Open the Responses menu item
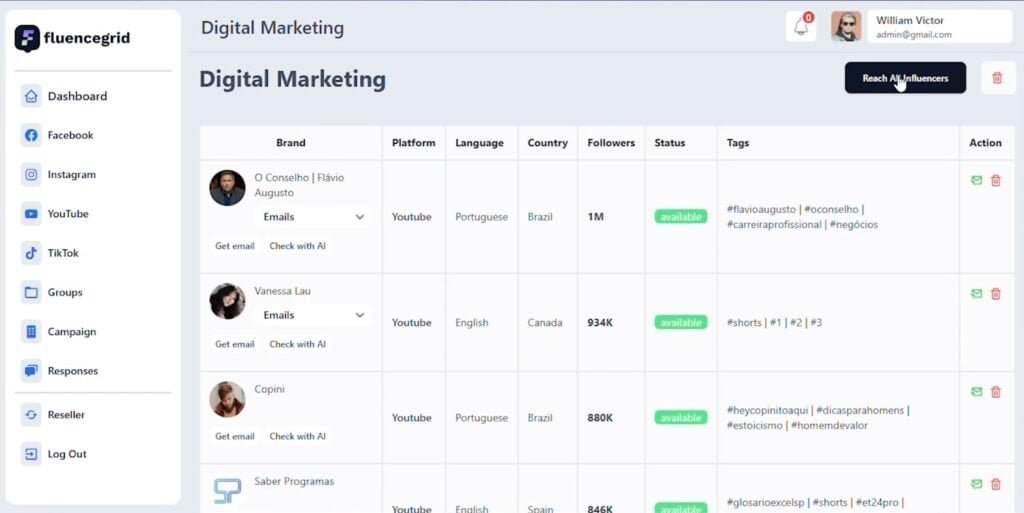 (x=72, y=371)
